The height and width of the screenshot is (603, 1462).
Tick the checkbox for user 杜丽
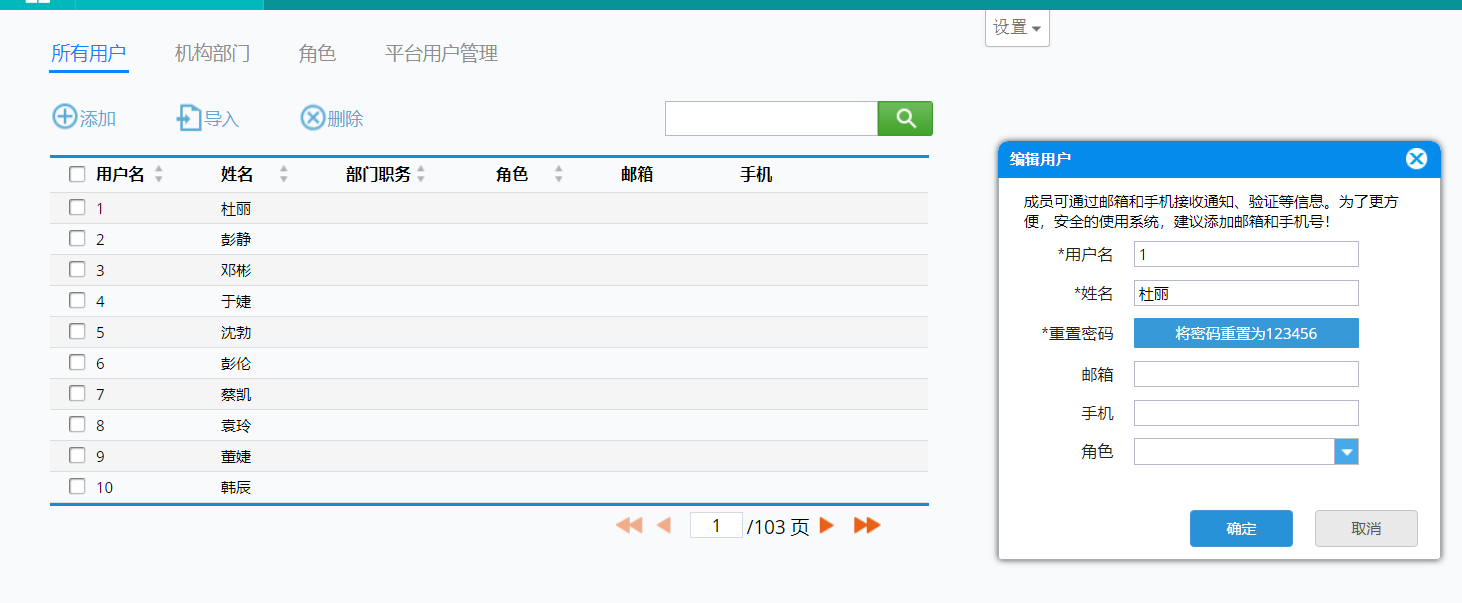77,208
